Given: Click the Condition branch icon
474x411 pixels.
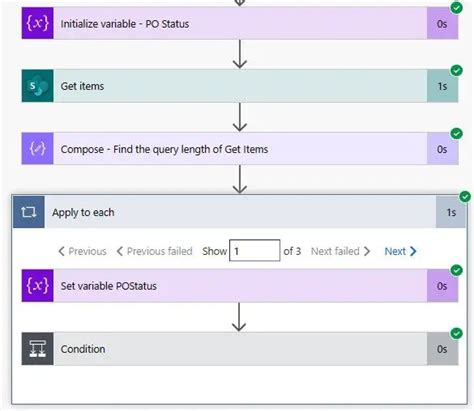Looking at the screenshot, I should coord(38,349).
